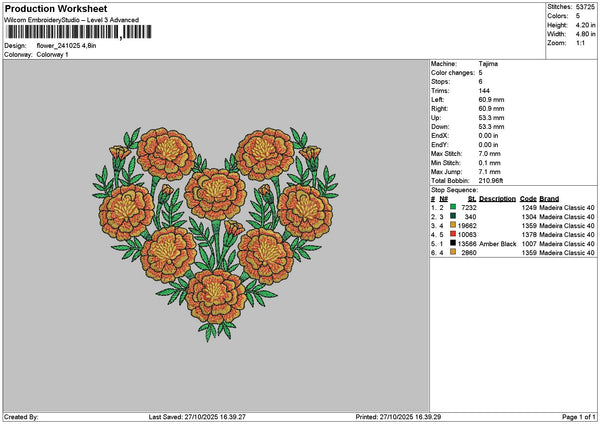
Task: Click the 'Description' column header
Action: click(497, 199)
